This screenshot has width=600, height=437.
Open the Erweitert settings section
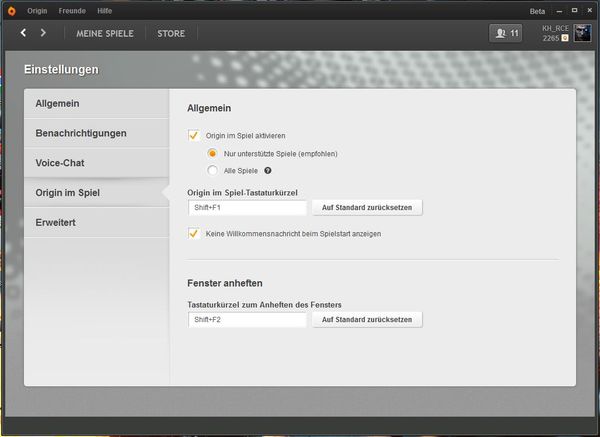pos(96,222)
